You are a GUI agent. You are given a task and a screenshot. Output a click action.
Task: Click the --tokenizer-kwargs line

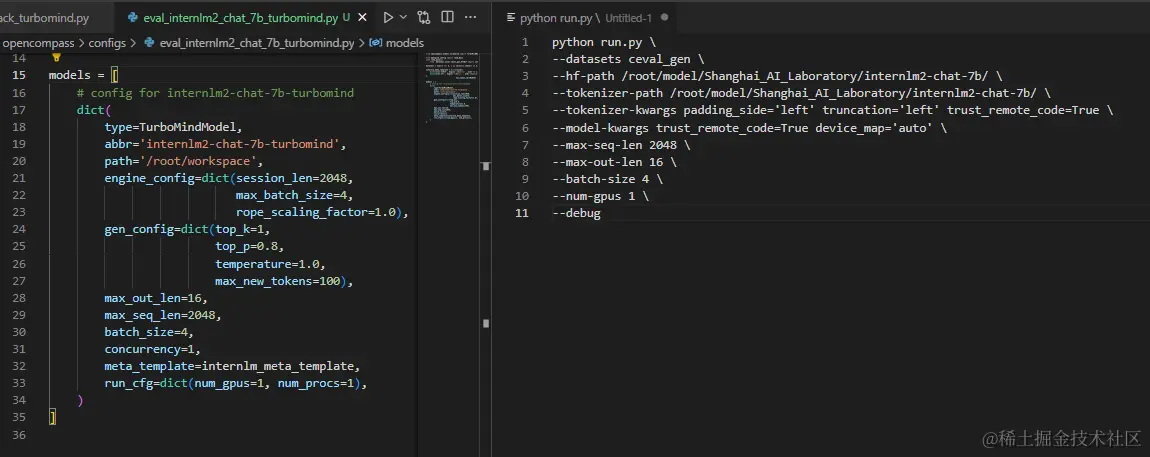tap(832, 111)
